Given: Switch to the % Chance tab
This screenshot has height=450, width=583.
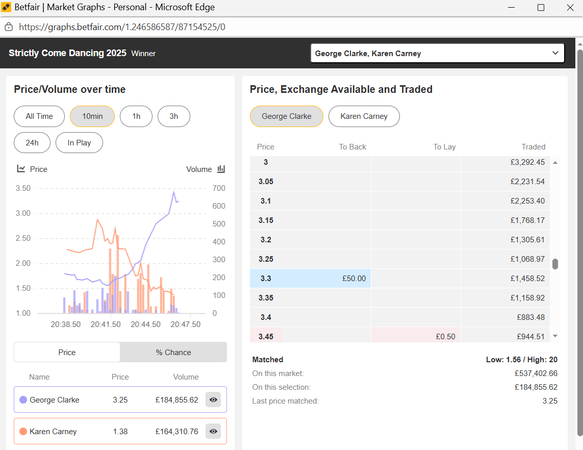Looking at the screenshot, I should 173,352.
